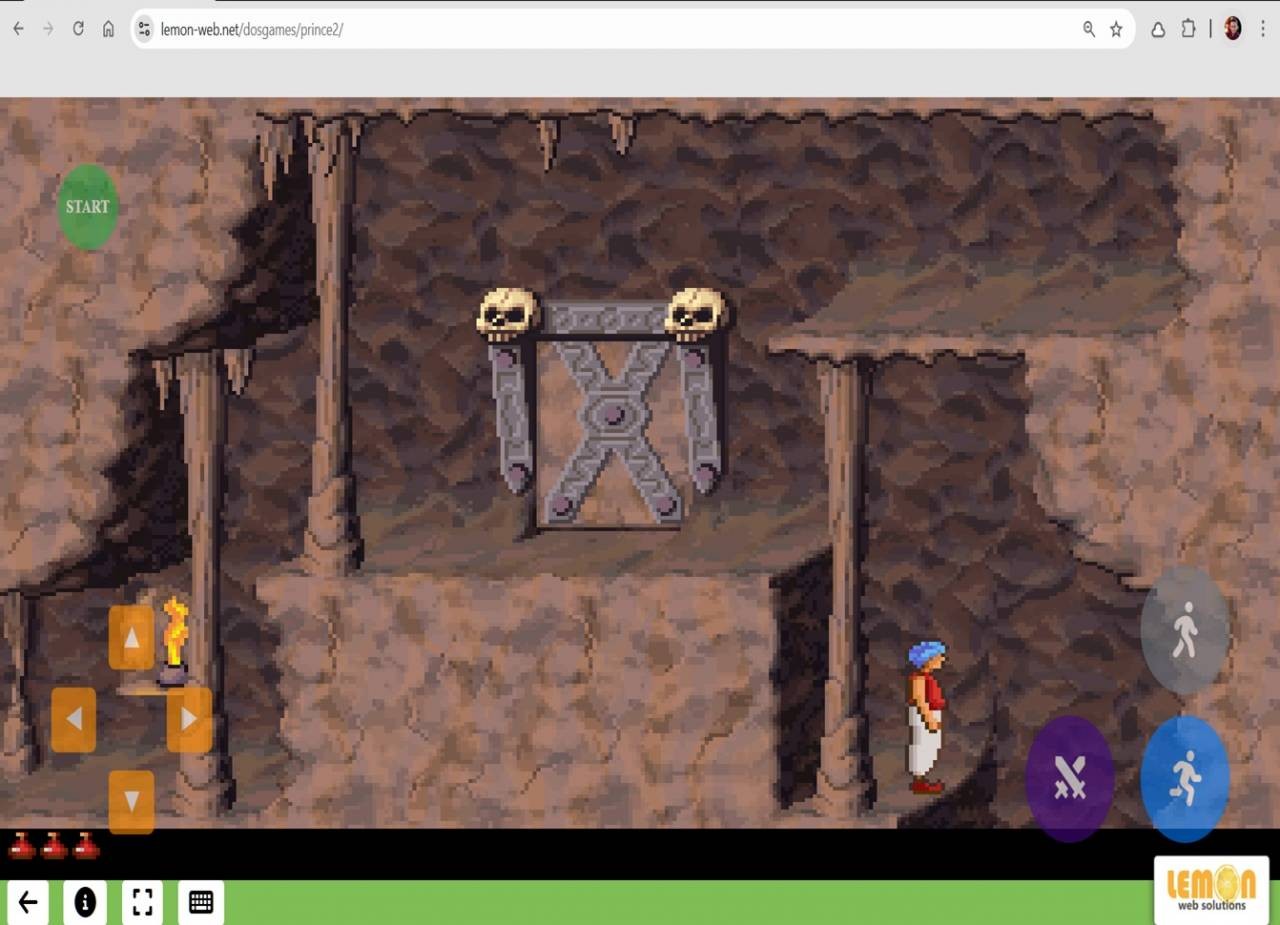Show the on-screen keyboard icon
The image size is (1280, 925).
201,903
